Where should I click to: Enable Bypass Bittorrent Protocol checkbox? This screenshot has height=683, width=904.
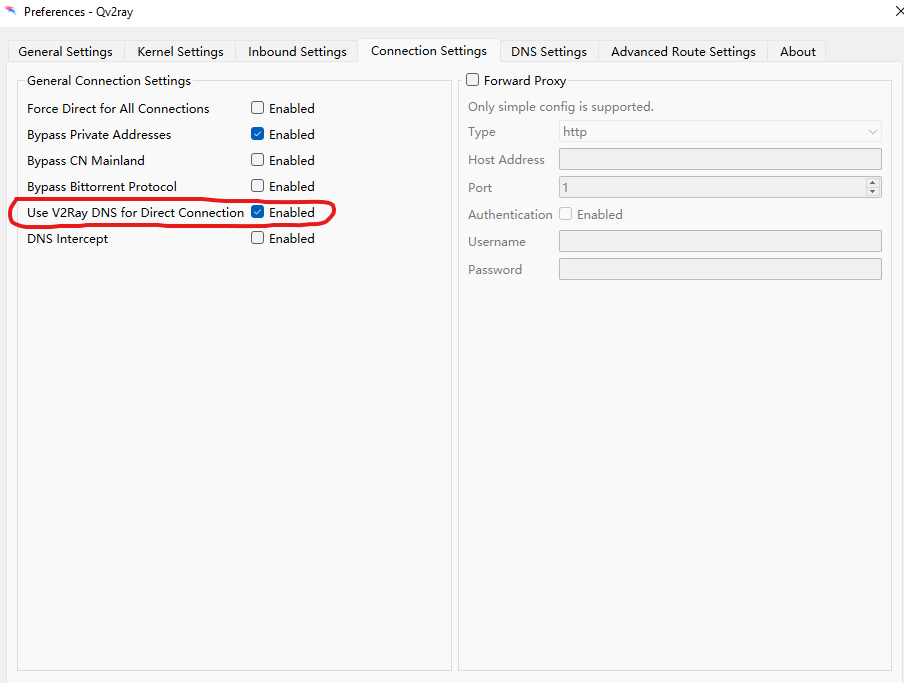pos(258,186)
